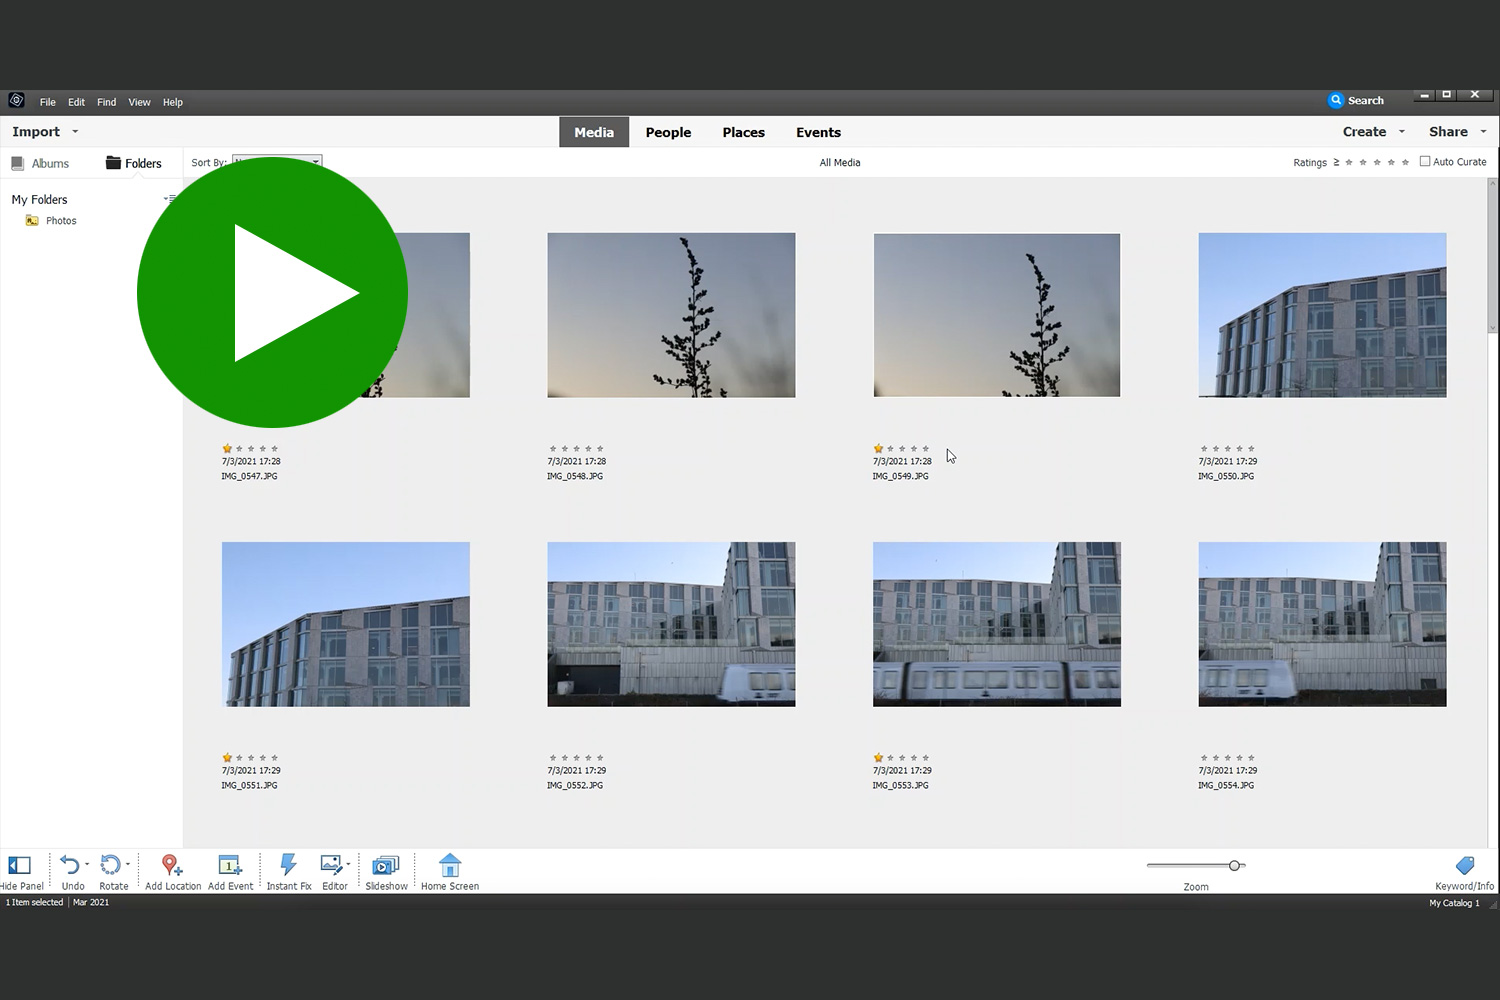Click the Rotate icon
This screenshot has height=1000, width=1500.
click(x=111, y=866)
